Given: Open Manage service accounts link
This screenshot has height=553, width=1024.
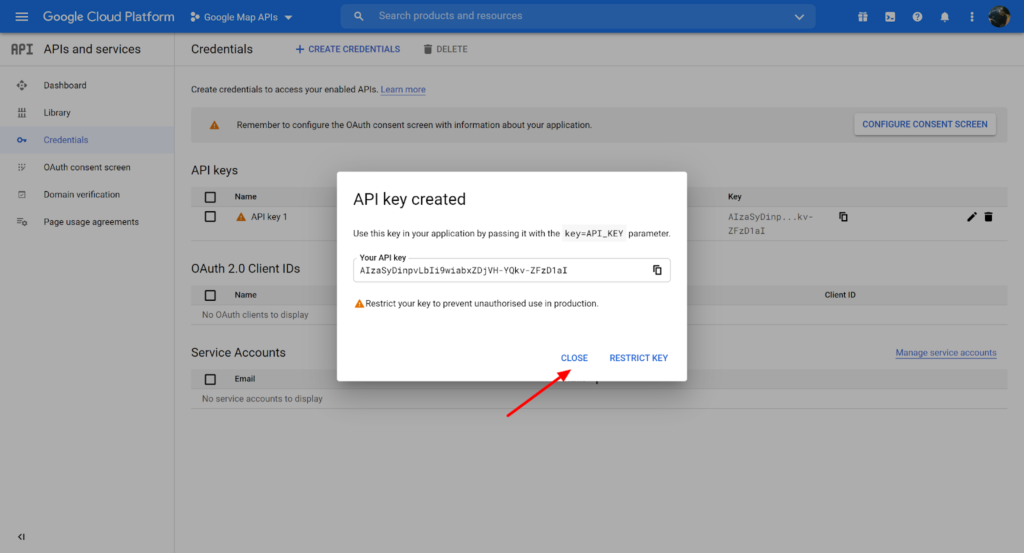Looking at the screenshot, I should pyautogui.click(x=946, y=353).
